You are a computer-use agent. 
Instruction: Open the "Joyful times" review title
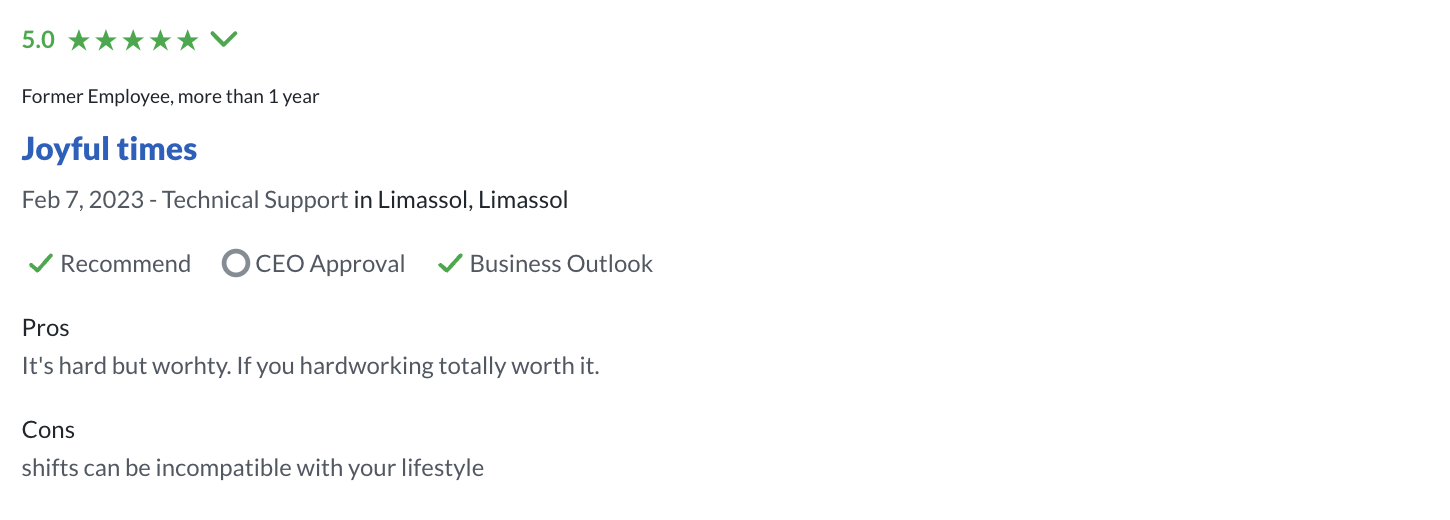(109, 149)
